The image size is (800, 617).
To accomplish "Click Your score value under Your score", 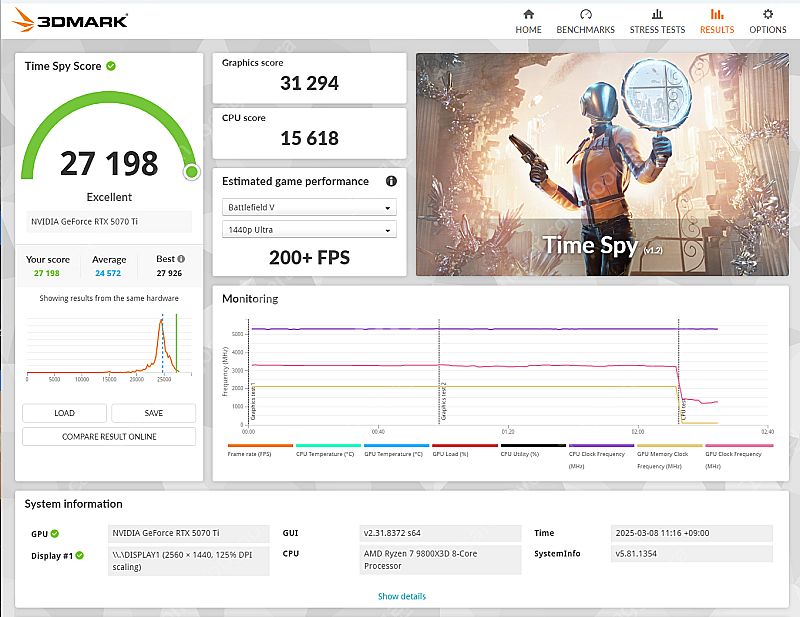I will (46, 273).
